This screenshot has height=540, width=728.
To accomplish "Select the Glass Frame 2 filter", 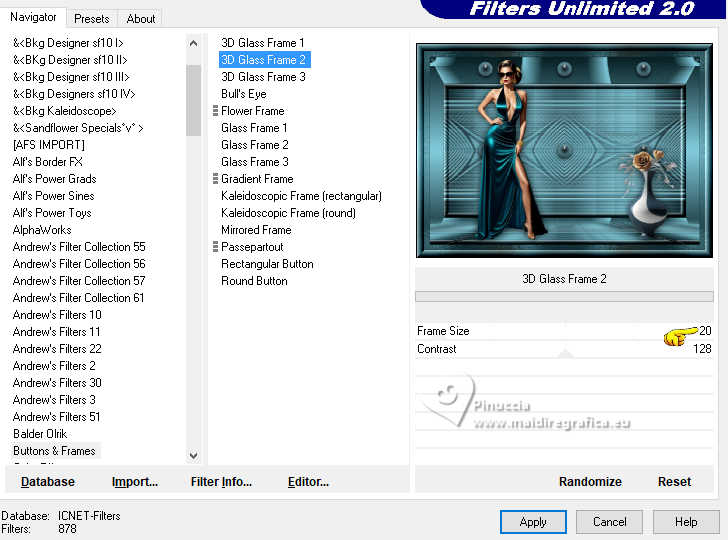I will [254, 145].
